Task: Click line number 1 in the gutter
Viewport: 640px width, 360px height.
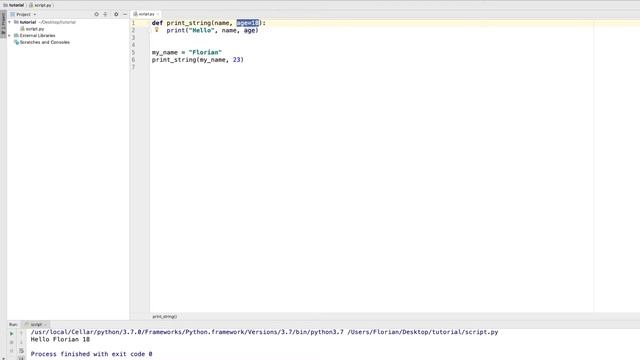Action: pos(133,23)
